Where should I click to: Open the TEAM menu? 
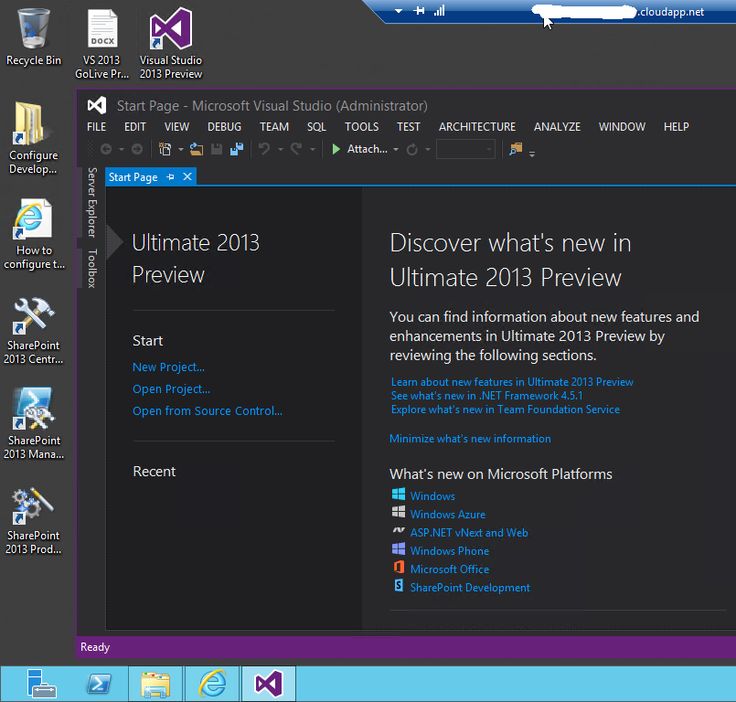point(275,127)
